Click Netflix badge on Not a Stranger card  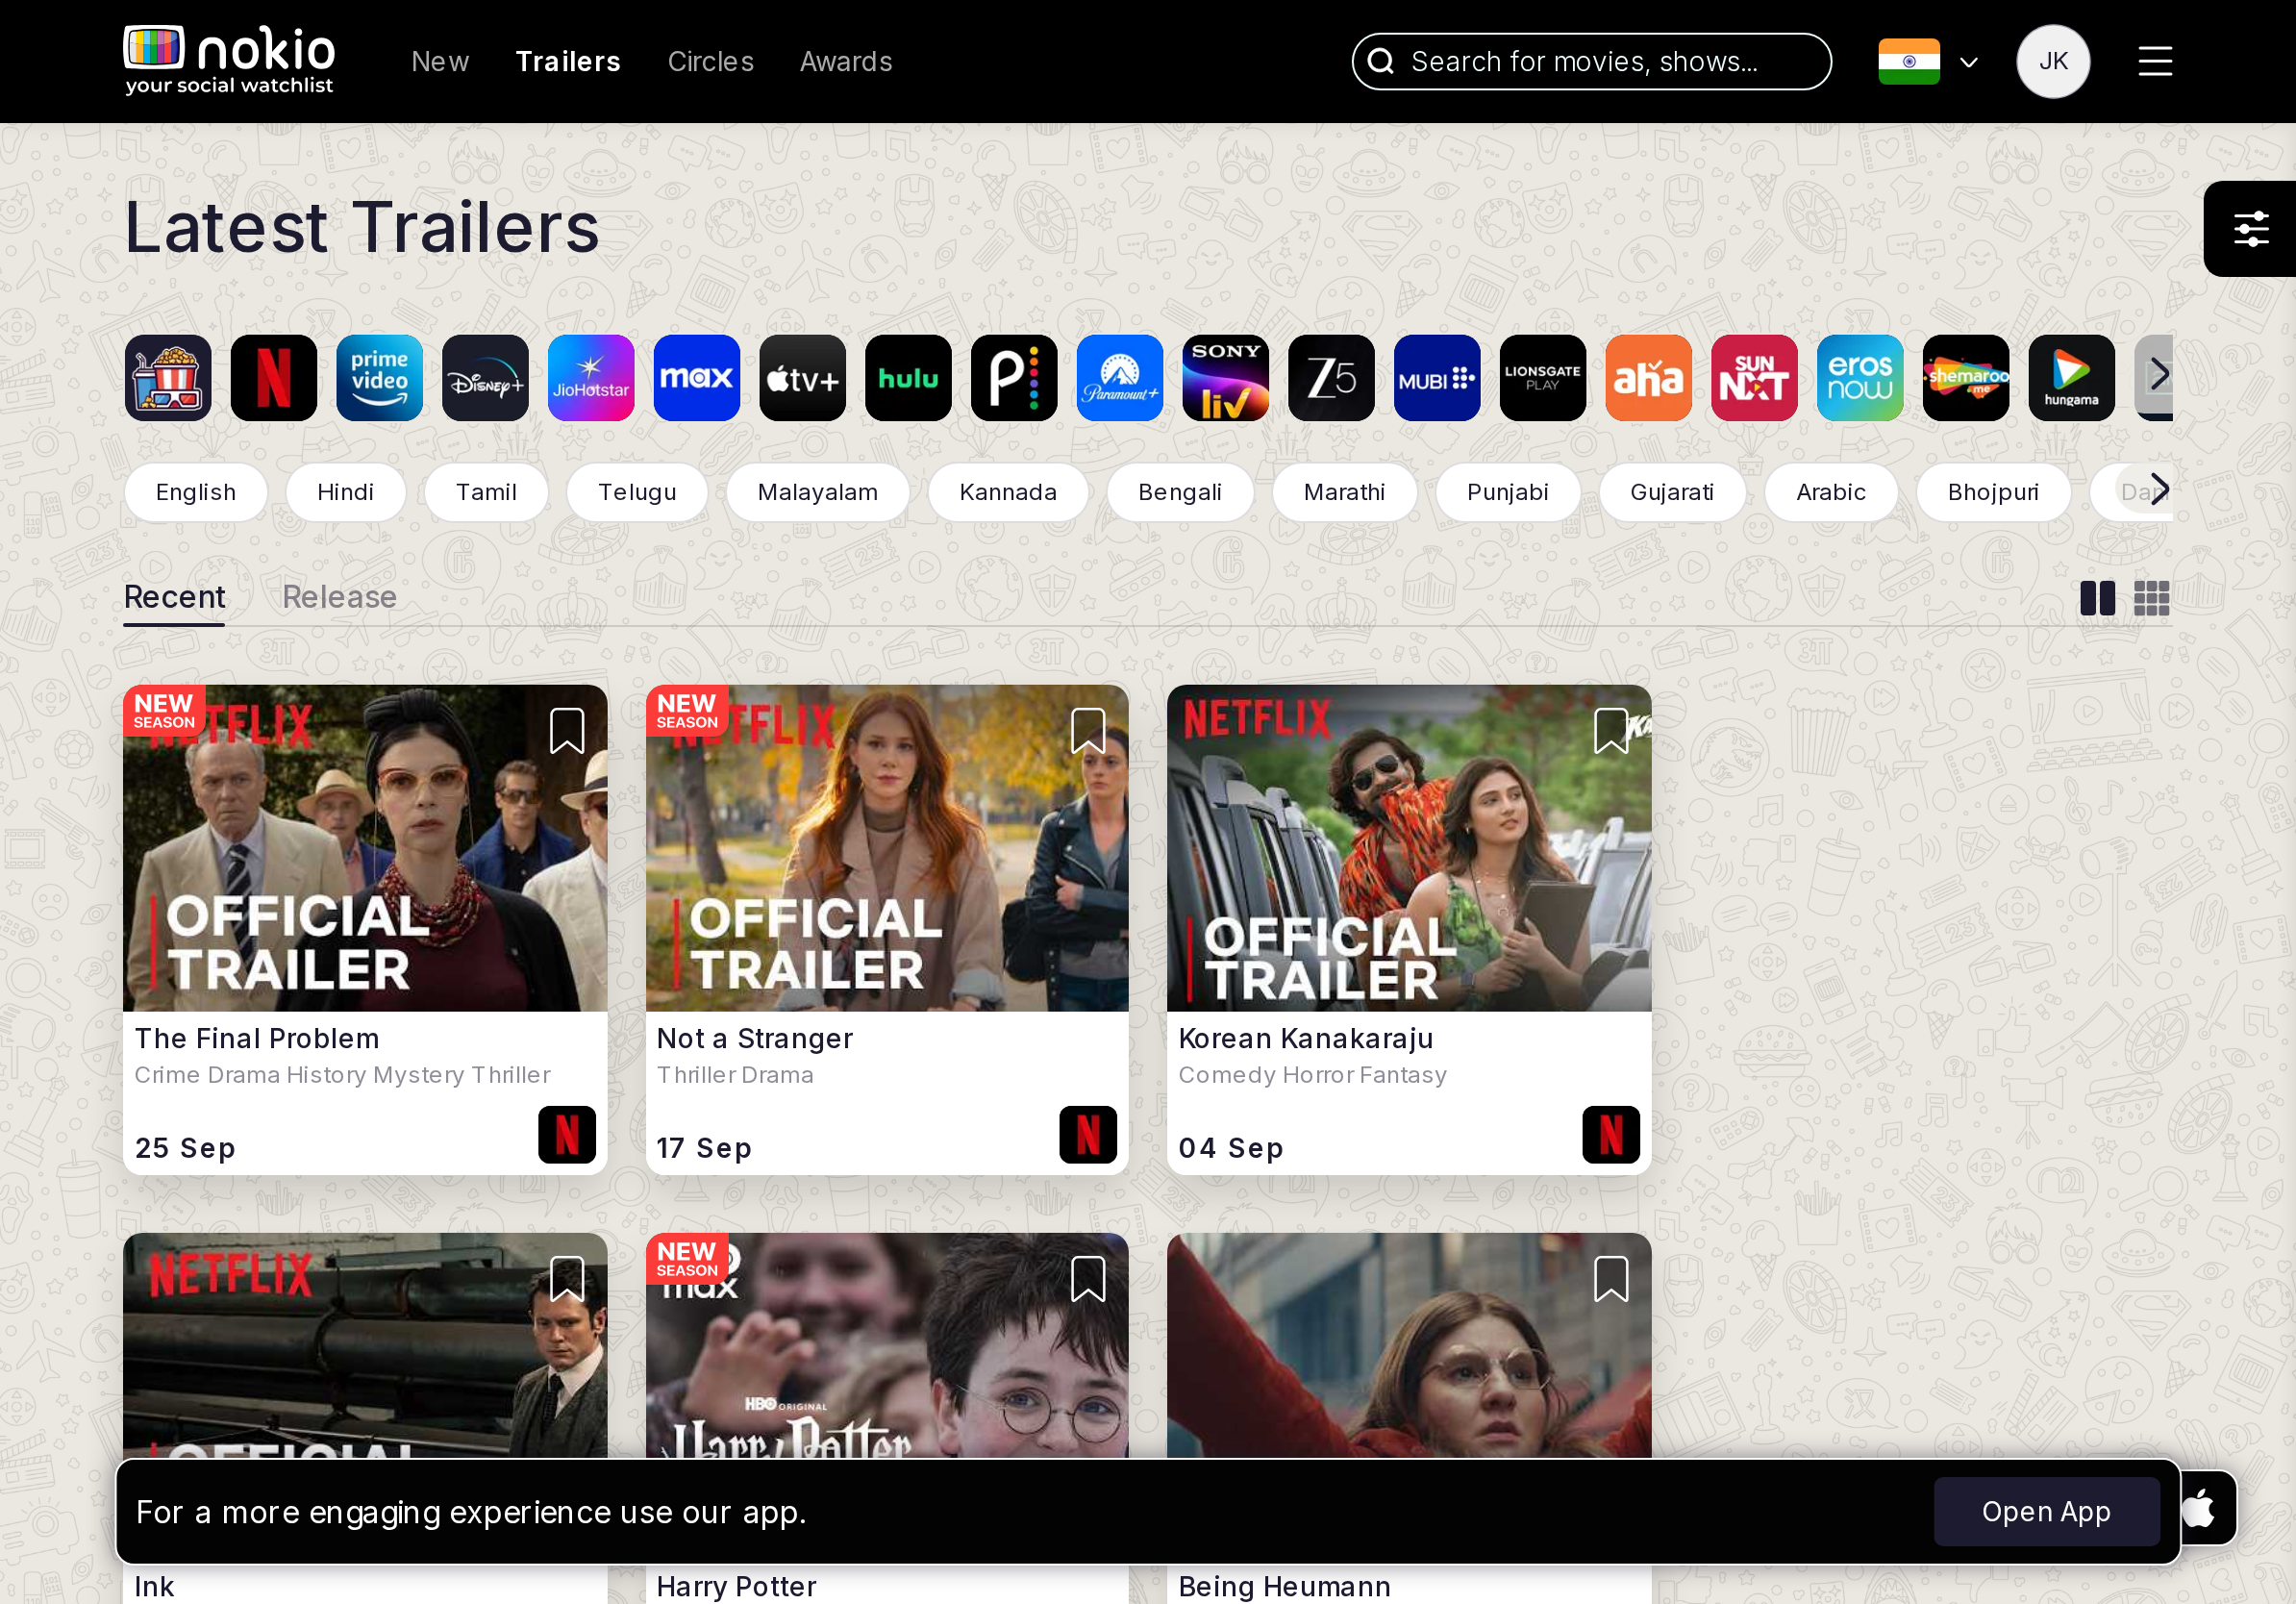point(1088,1135)
